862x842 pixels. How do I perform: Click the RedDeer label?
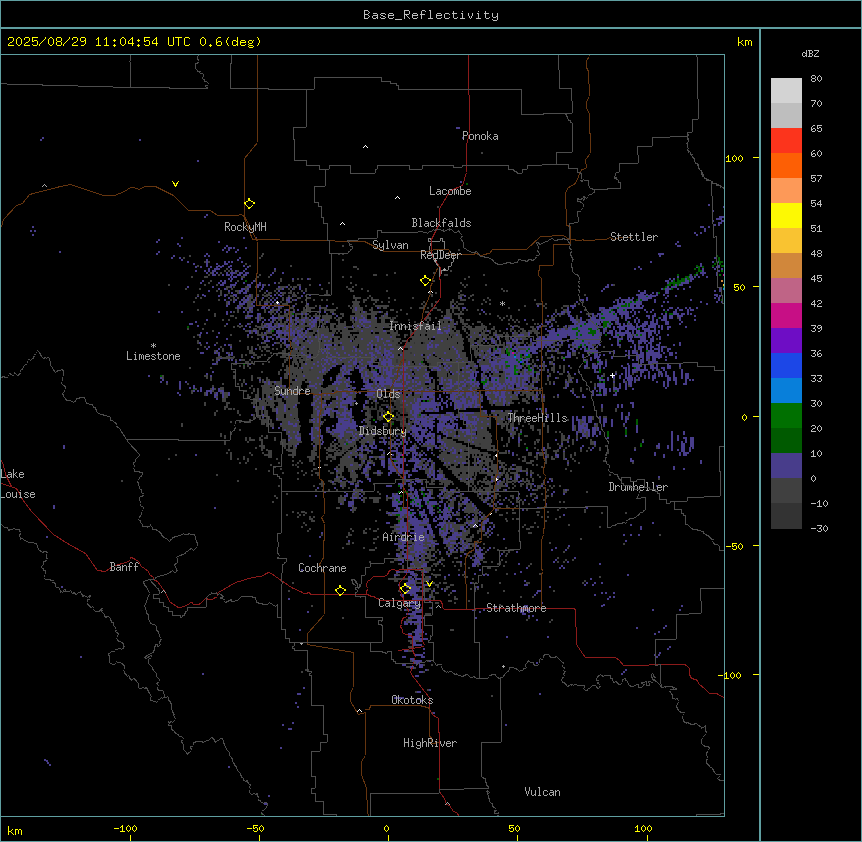click(x=440, y=255)
